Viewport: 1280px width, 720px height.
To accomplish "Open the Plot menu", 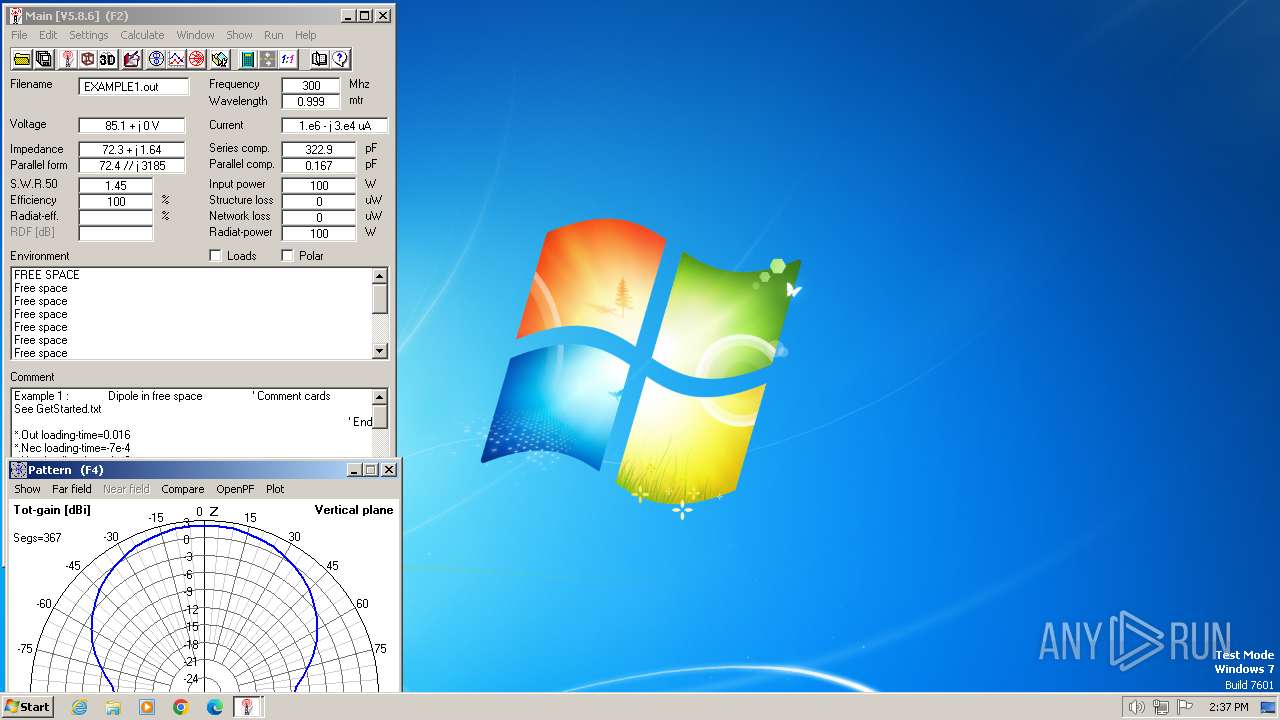I will 275,489.
